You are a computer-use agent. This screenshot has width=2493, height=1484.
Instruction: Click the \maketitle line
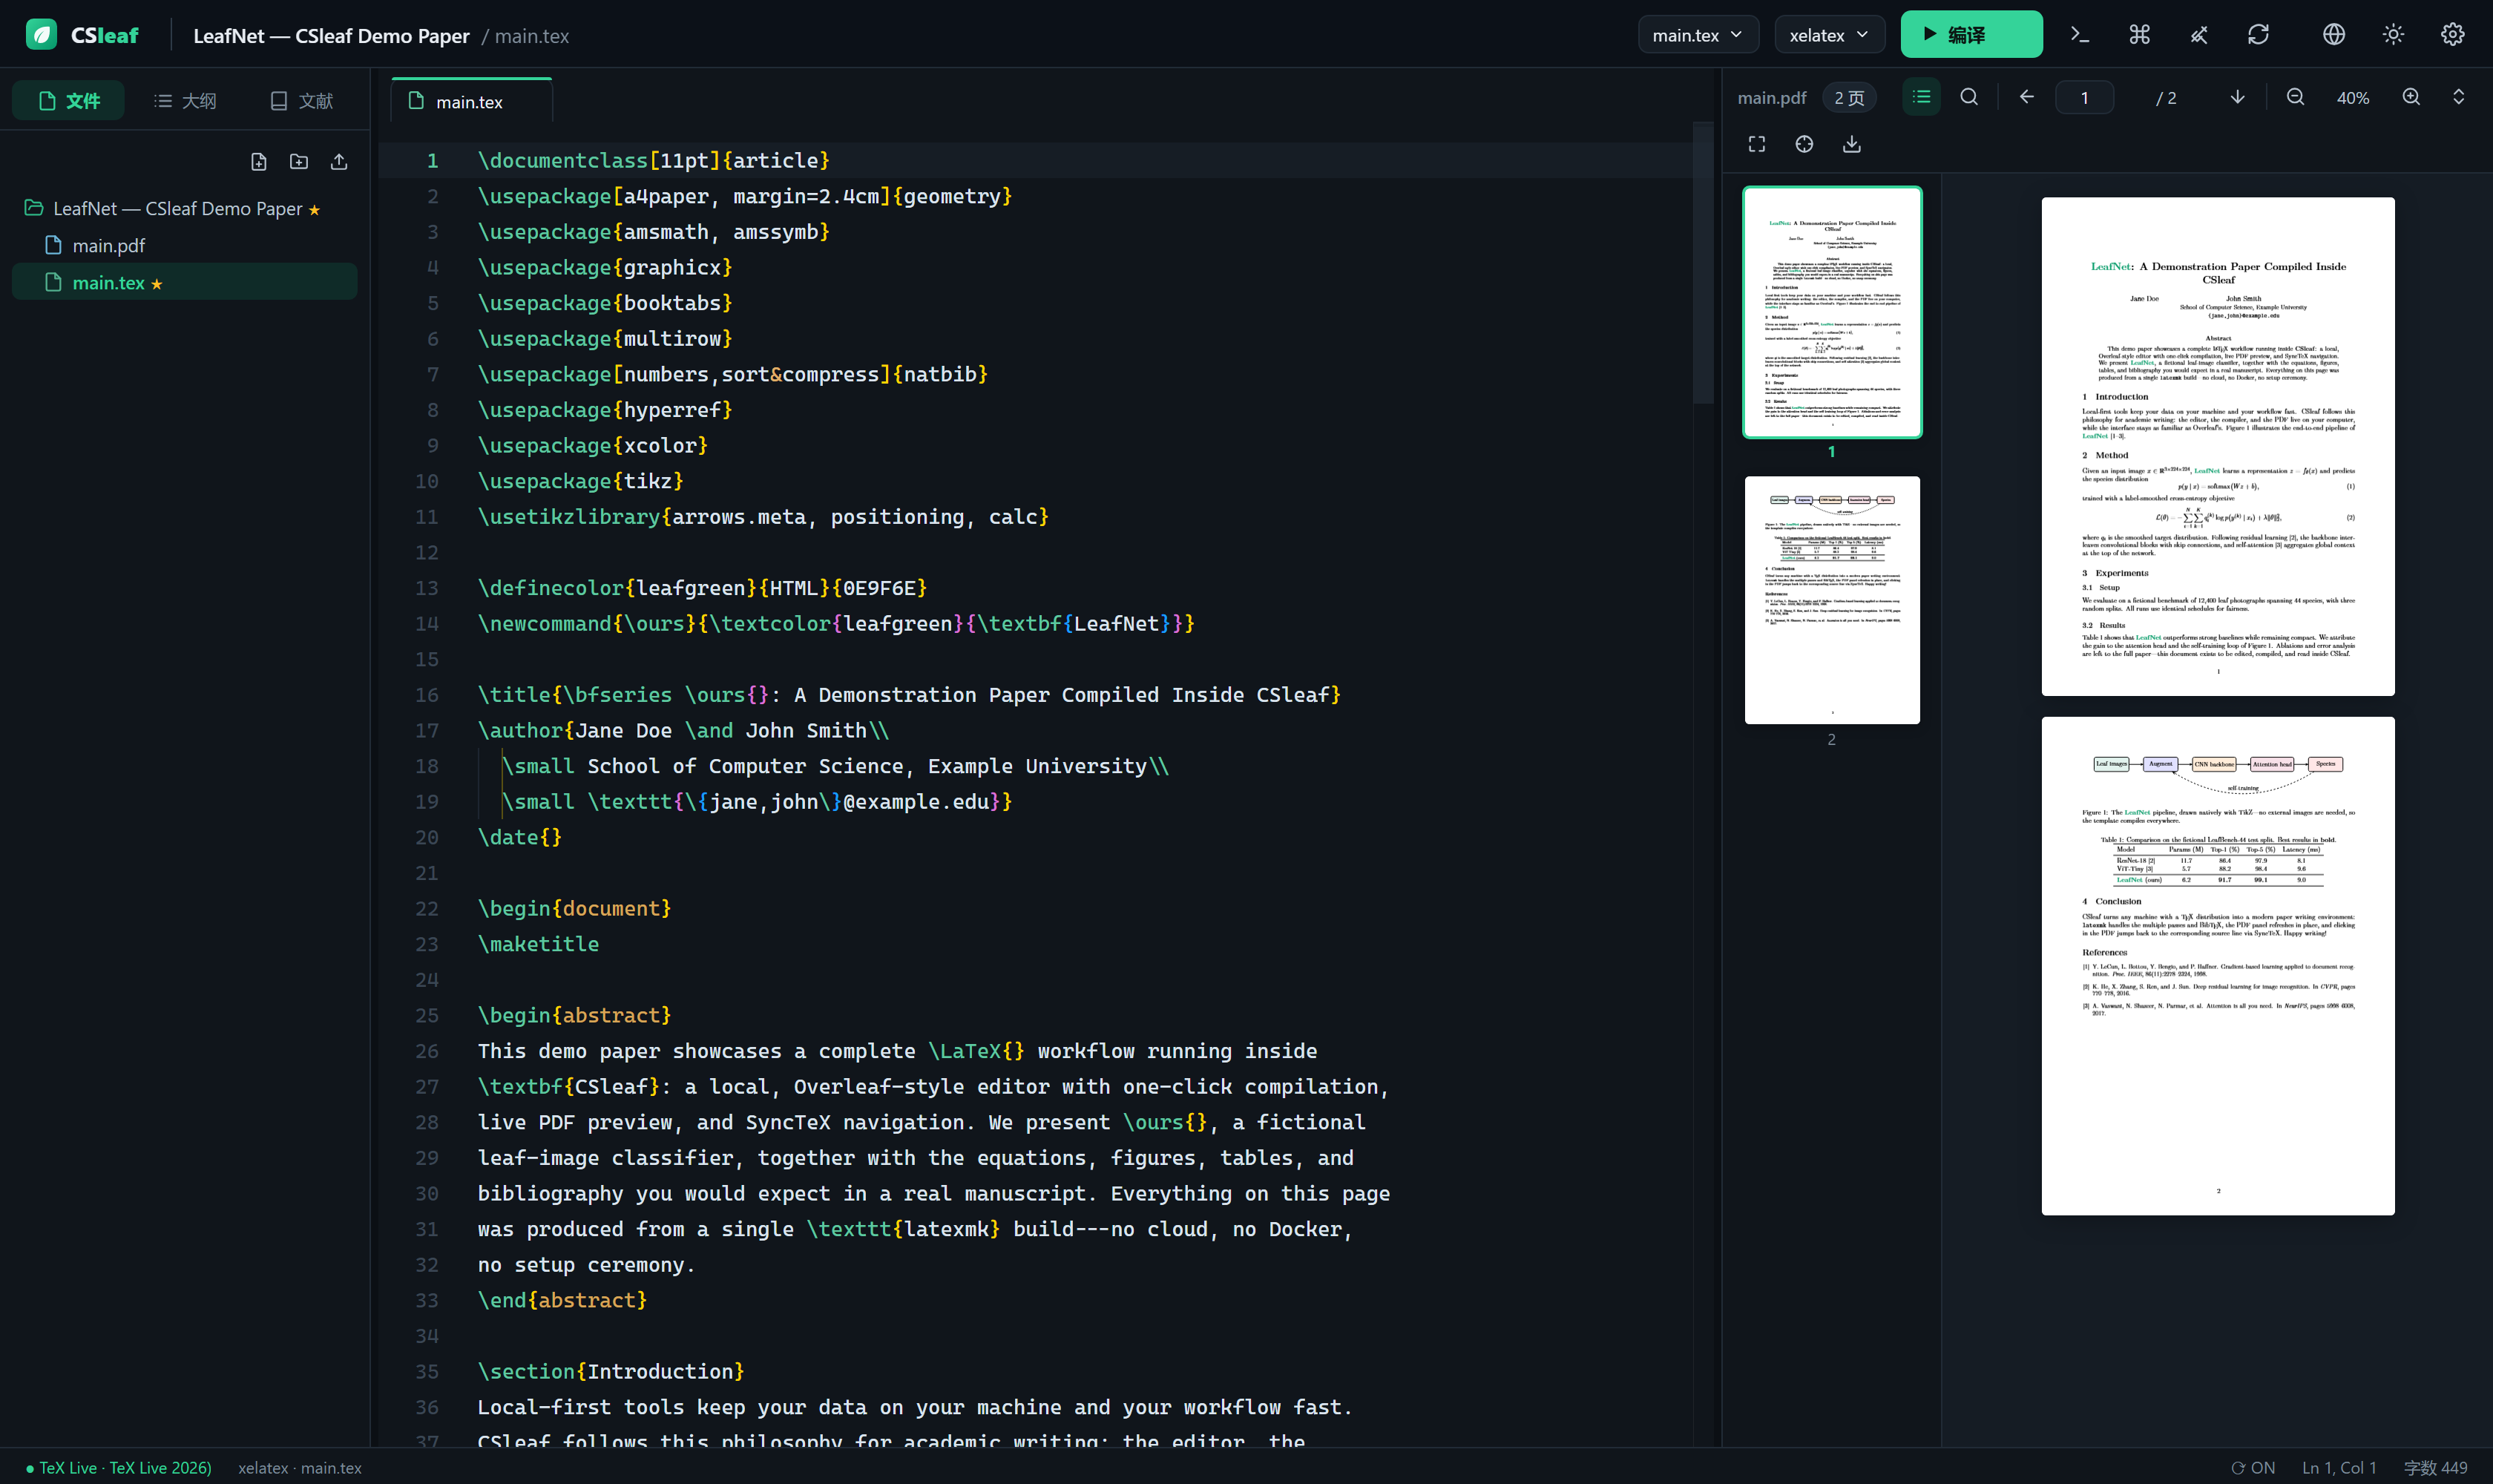(x=538, y=944)
